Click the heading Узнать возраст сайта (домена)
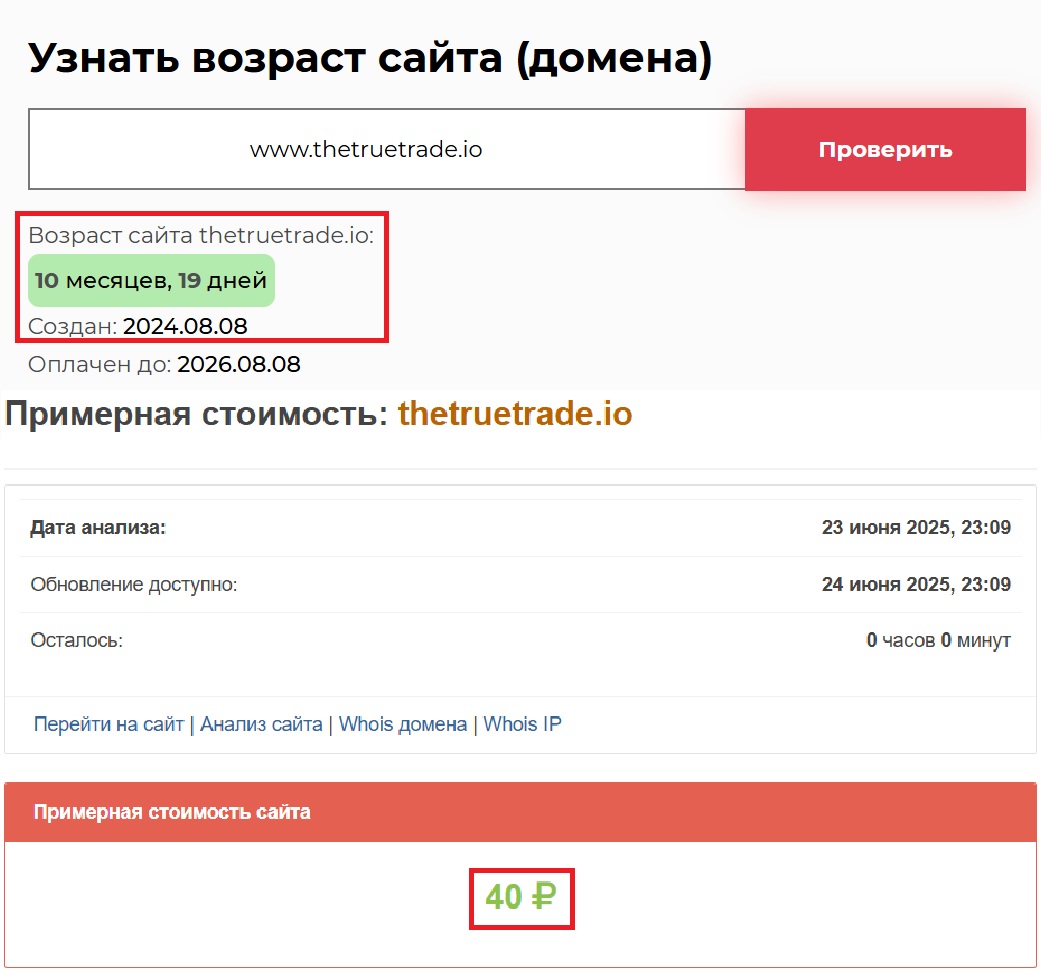Viewport: 1041px width, 978px height. 370,59
